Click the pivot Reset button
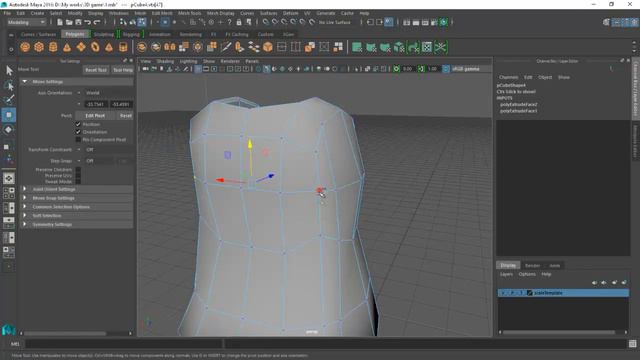Viewport: 640px width, 360px height. (126, 116)
